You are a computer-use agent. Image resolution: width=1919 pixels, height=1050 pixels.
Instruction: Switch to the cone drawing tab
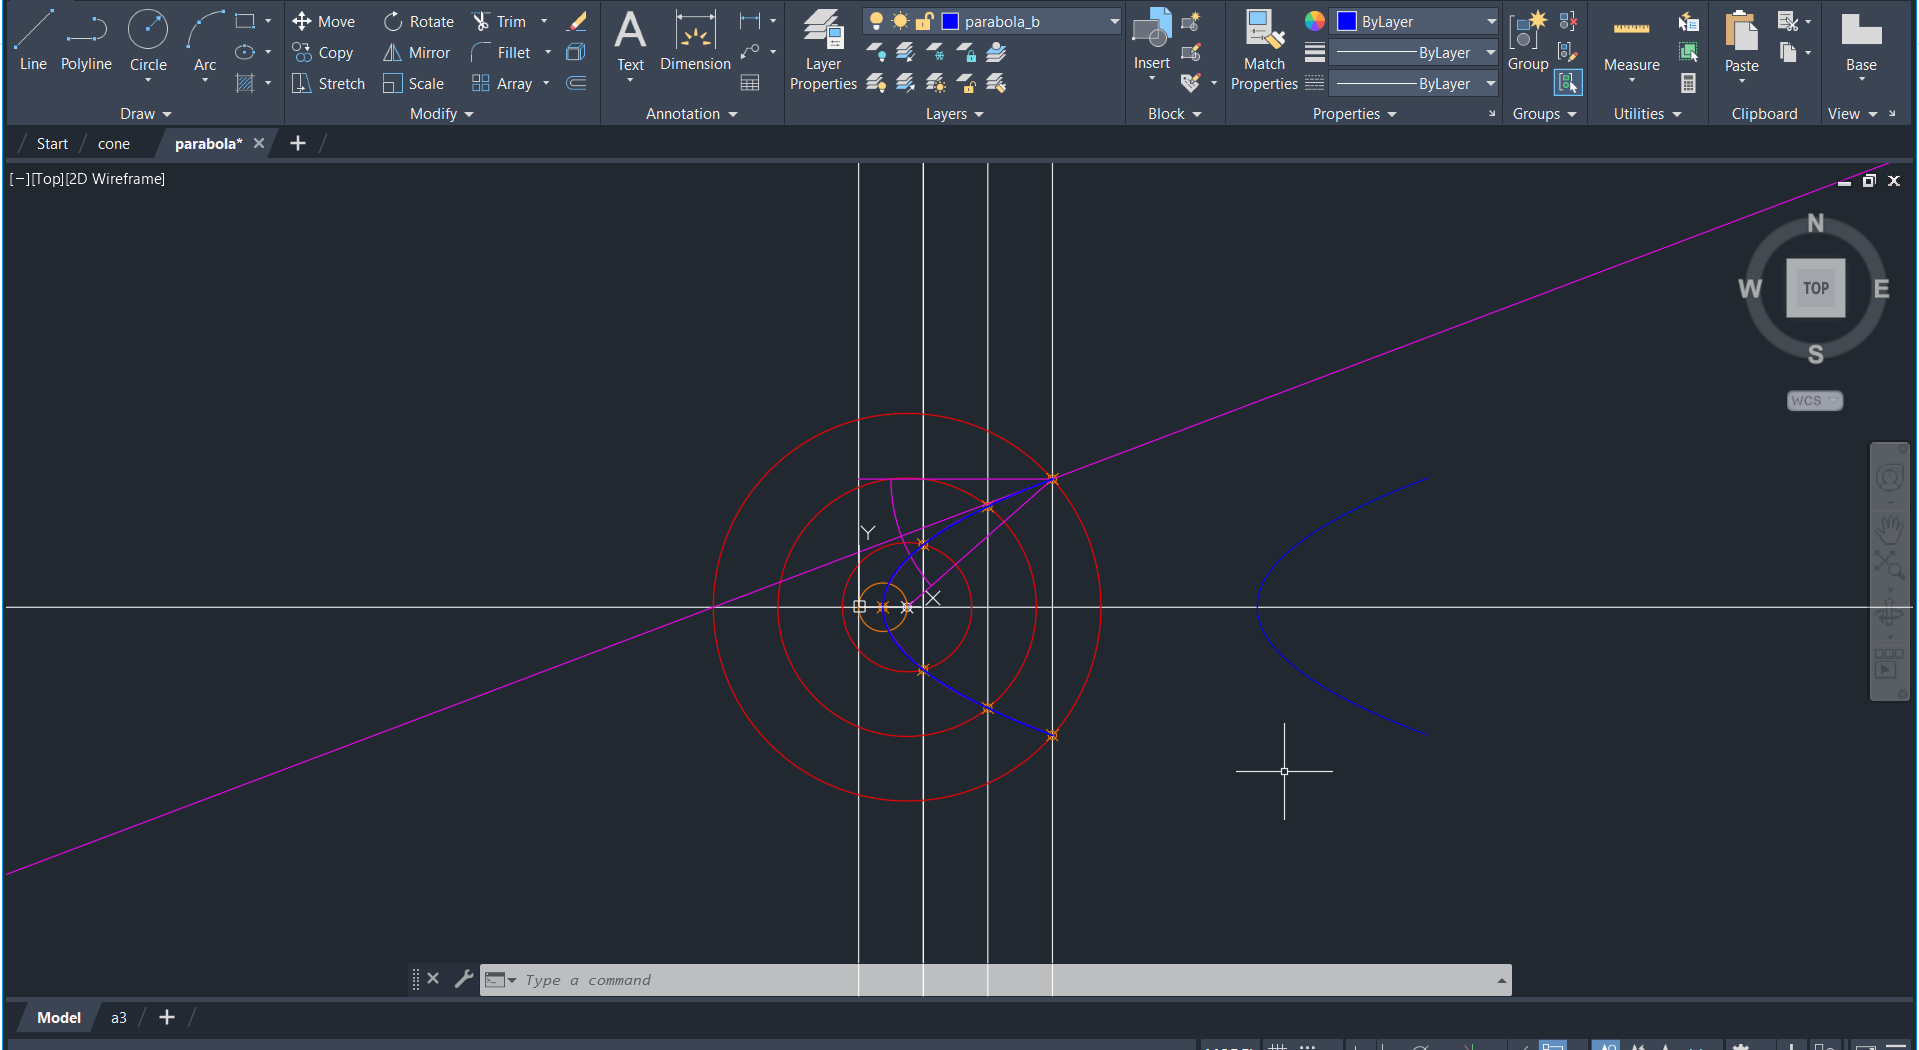(114, 144)
